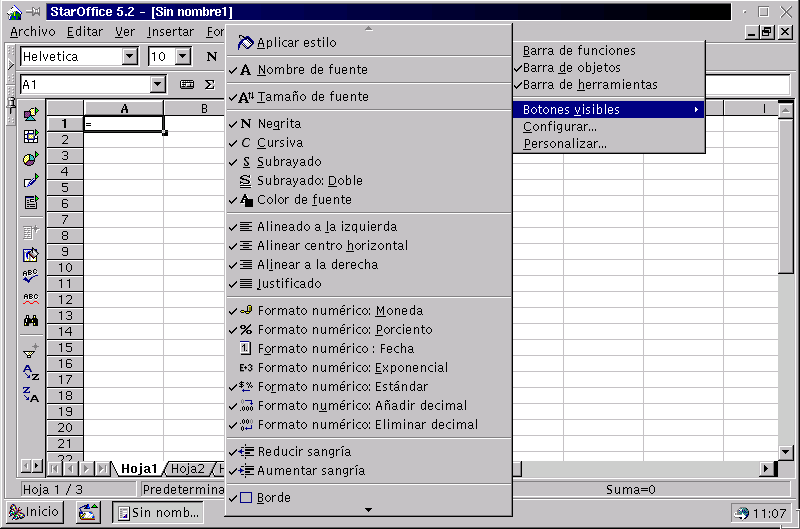Choose Personalizar... from the context menu
The width and height of the screenshot is (800, 529).
[564, 143]
